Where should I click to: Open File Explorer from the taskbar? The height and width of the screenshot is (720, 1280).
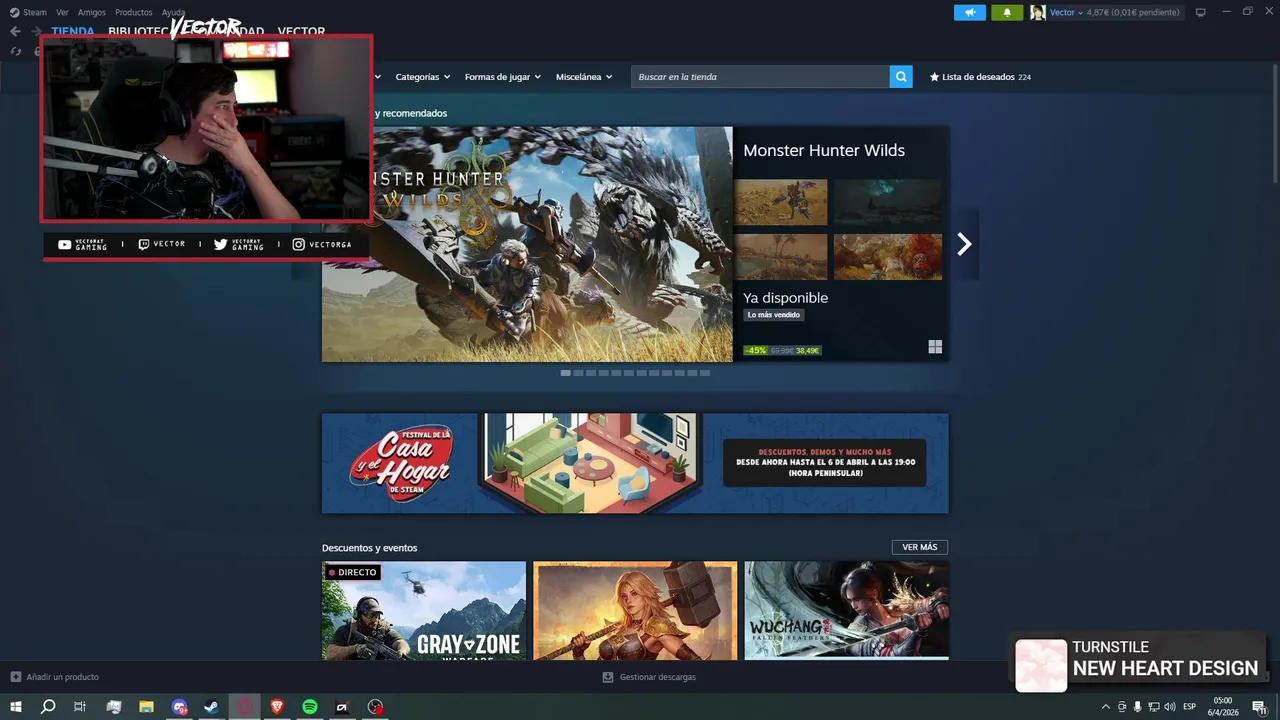pos(147,707)
